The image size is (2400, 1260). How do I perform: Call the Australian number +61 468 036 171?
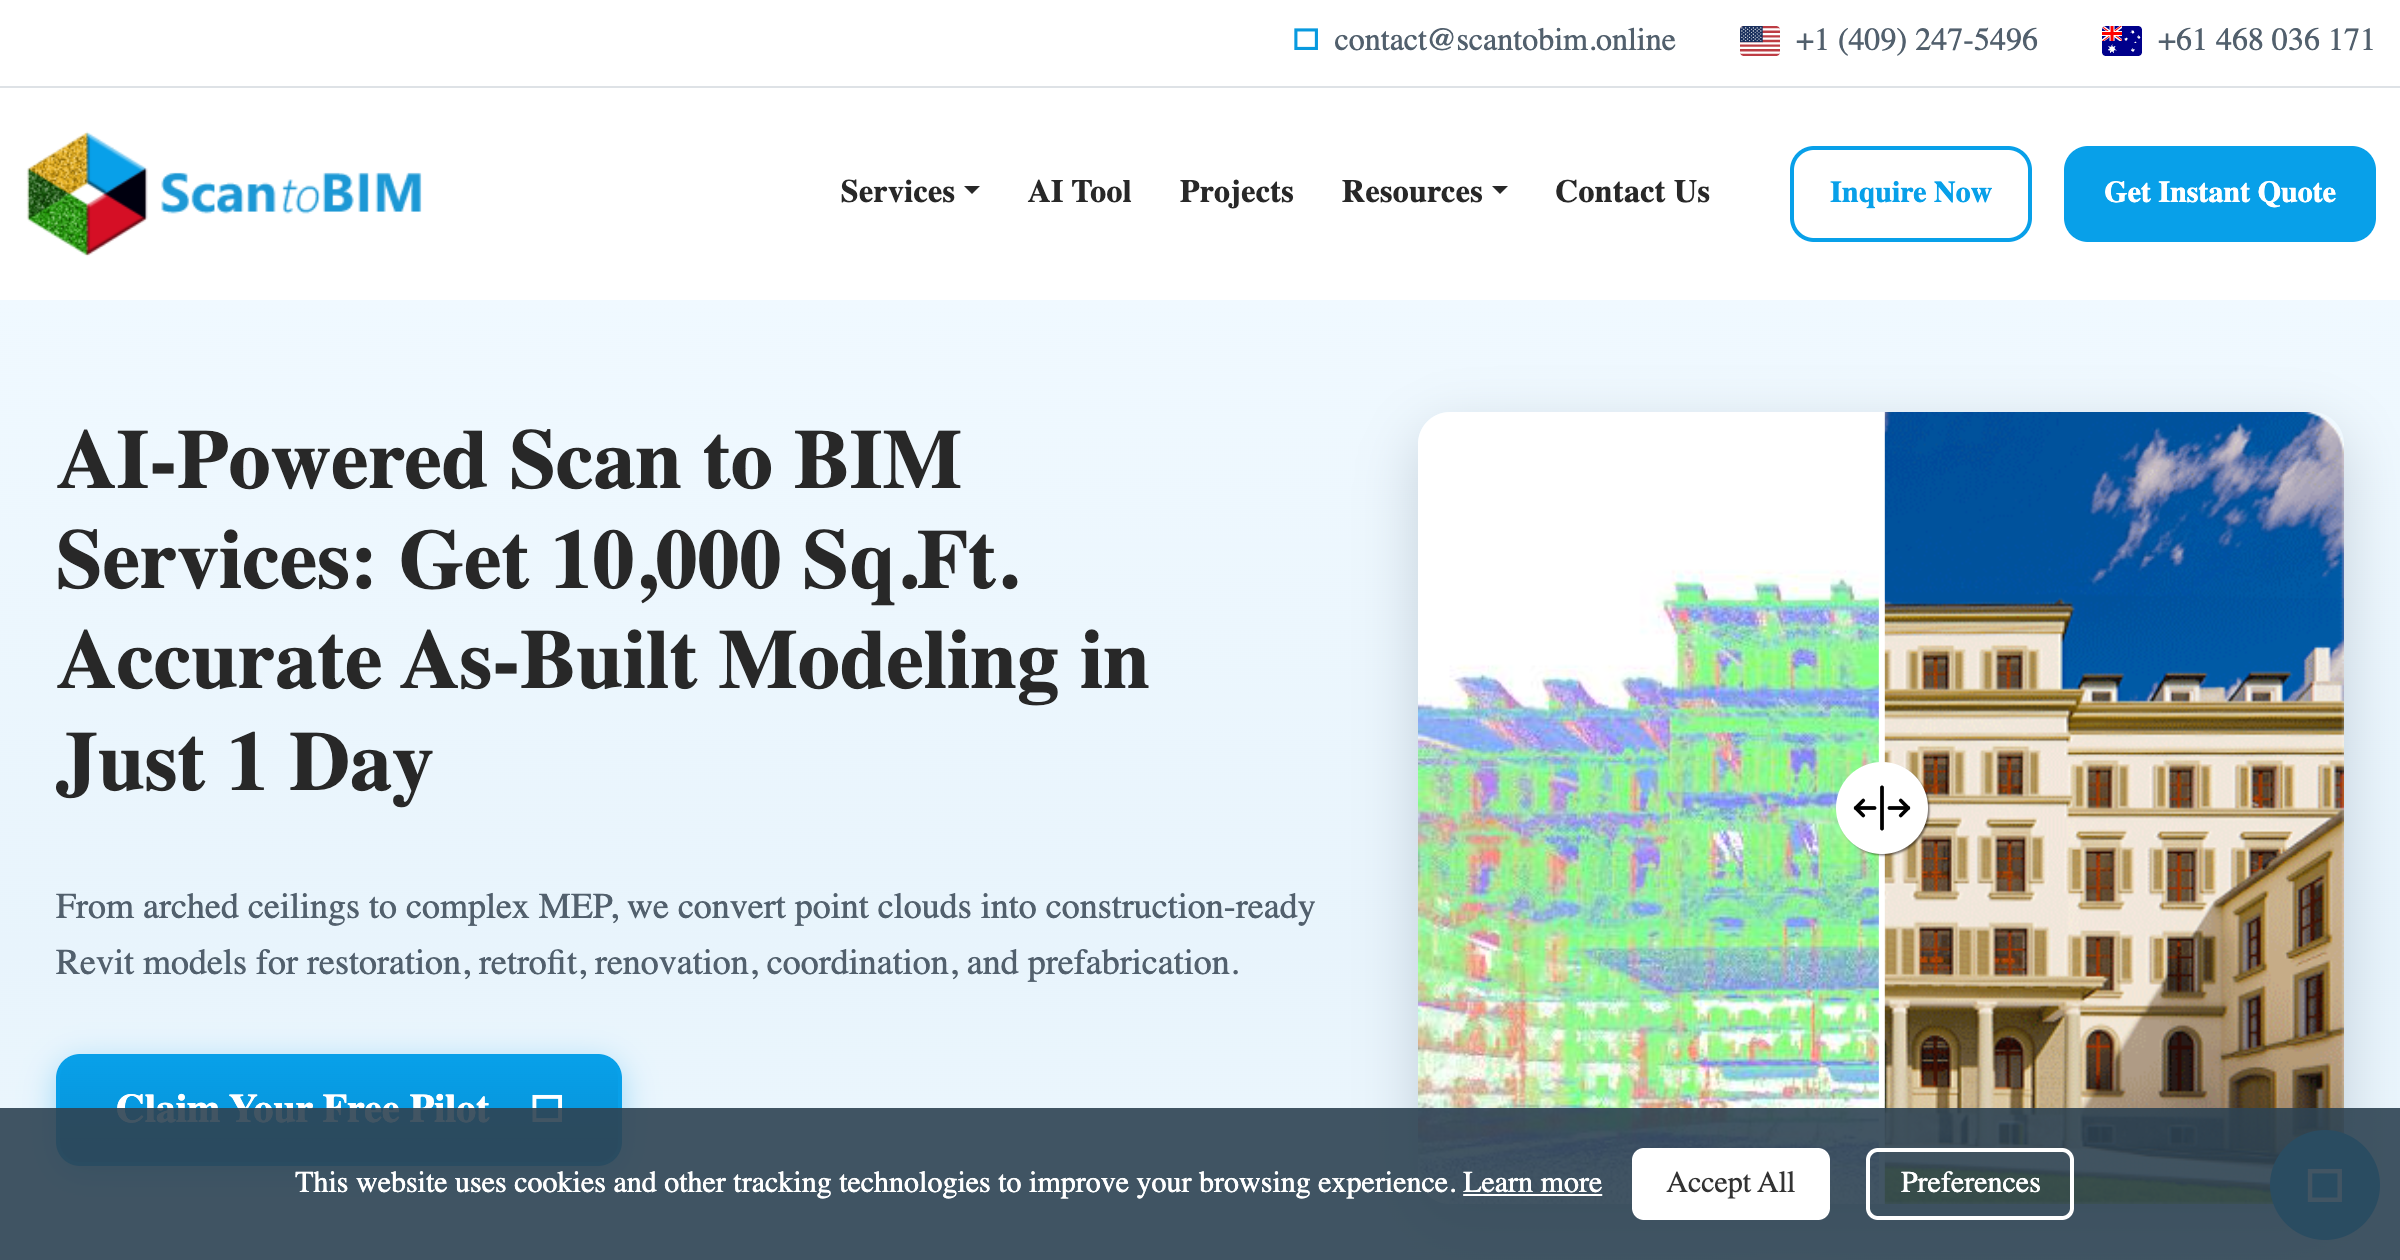coord(2265,40)
